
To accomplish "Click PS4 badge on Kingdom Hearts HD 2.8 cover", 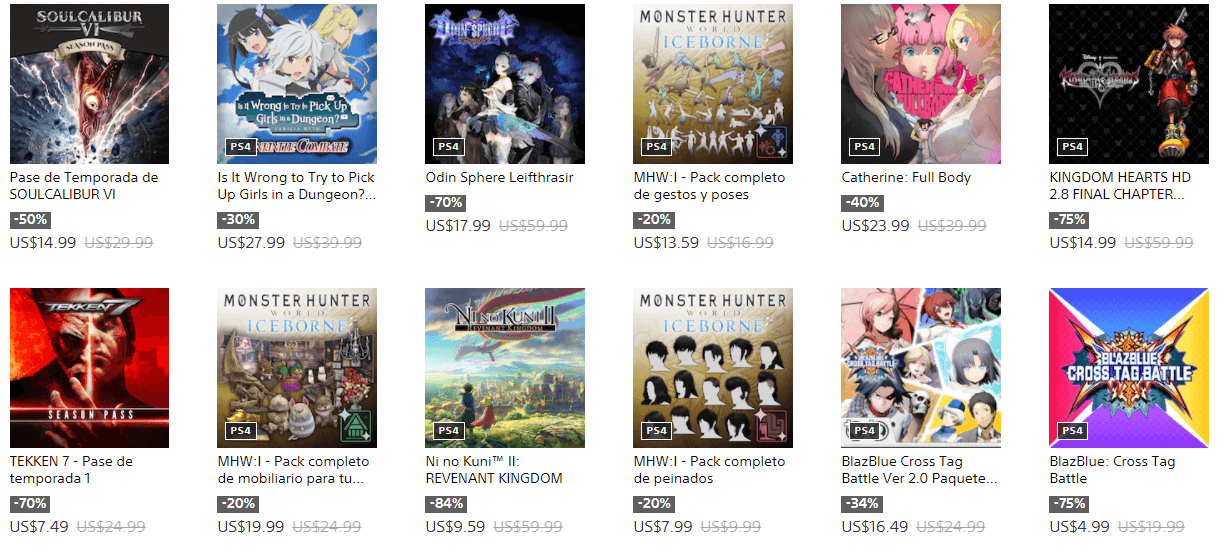I will click(1071, 147).
